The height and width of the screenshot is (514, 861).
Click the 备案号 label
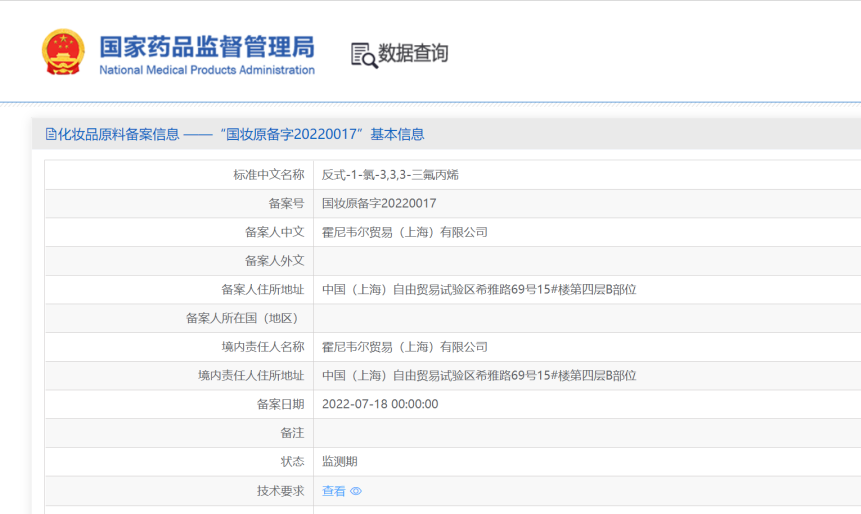(x=286, y=203)
